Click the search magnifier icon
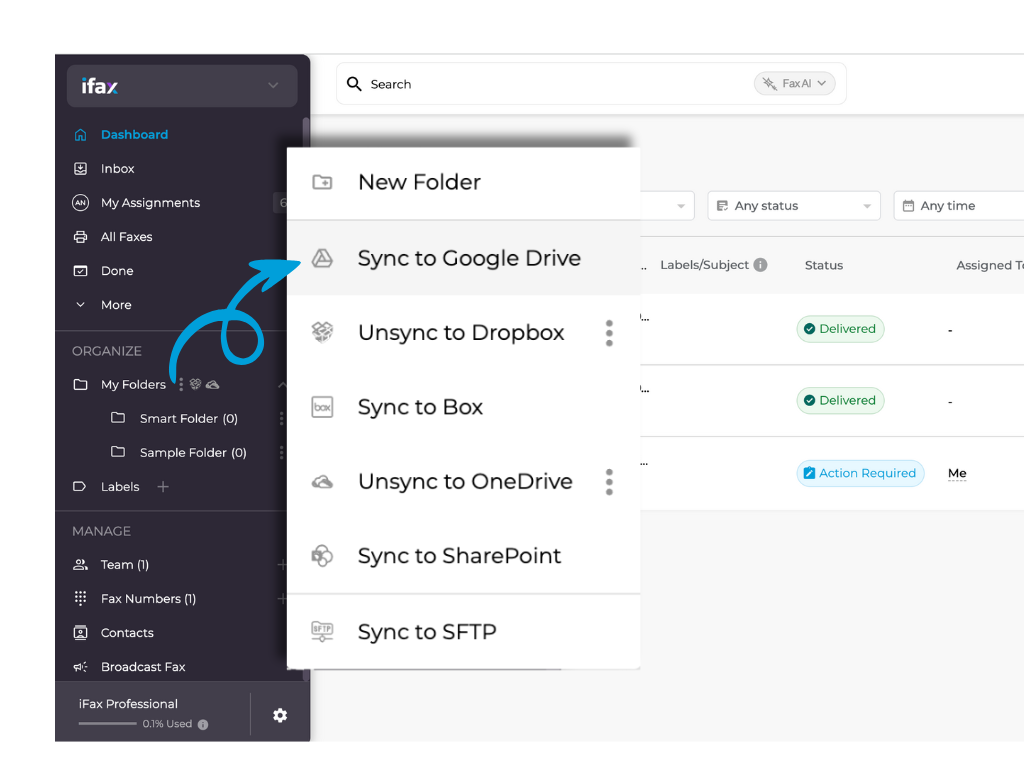Screen dimensions: 1024x768 click(x=354, y=84)
